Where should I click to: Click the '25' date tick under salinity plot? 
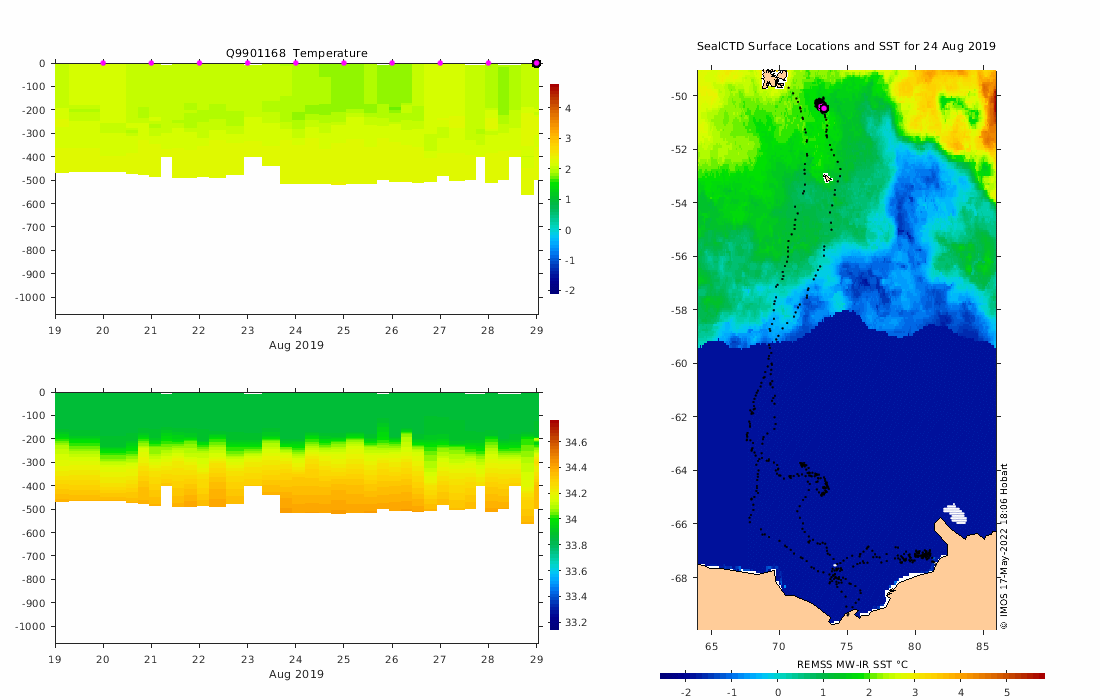tap(344, 659)
